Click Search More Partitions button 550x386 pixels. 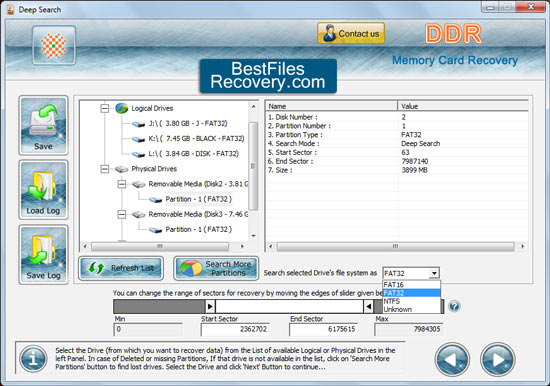click(216, 268)
